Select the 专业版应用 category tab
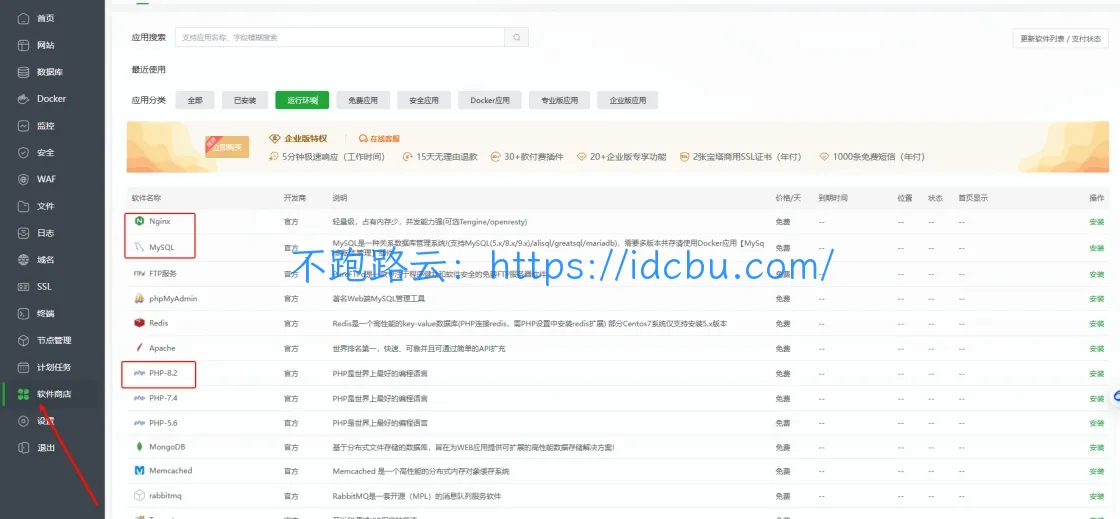The image size is (1120, 519). coord(559,100)
